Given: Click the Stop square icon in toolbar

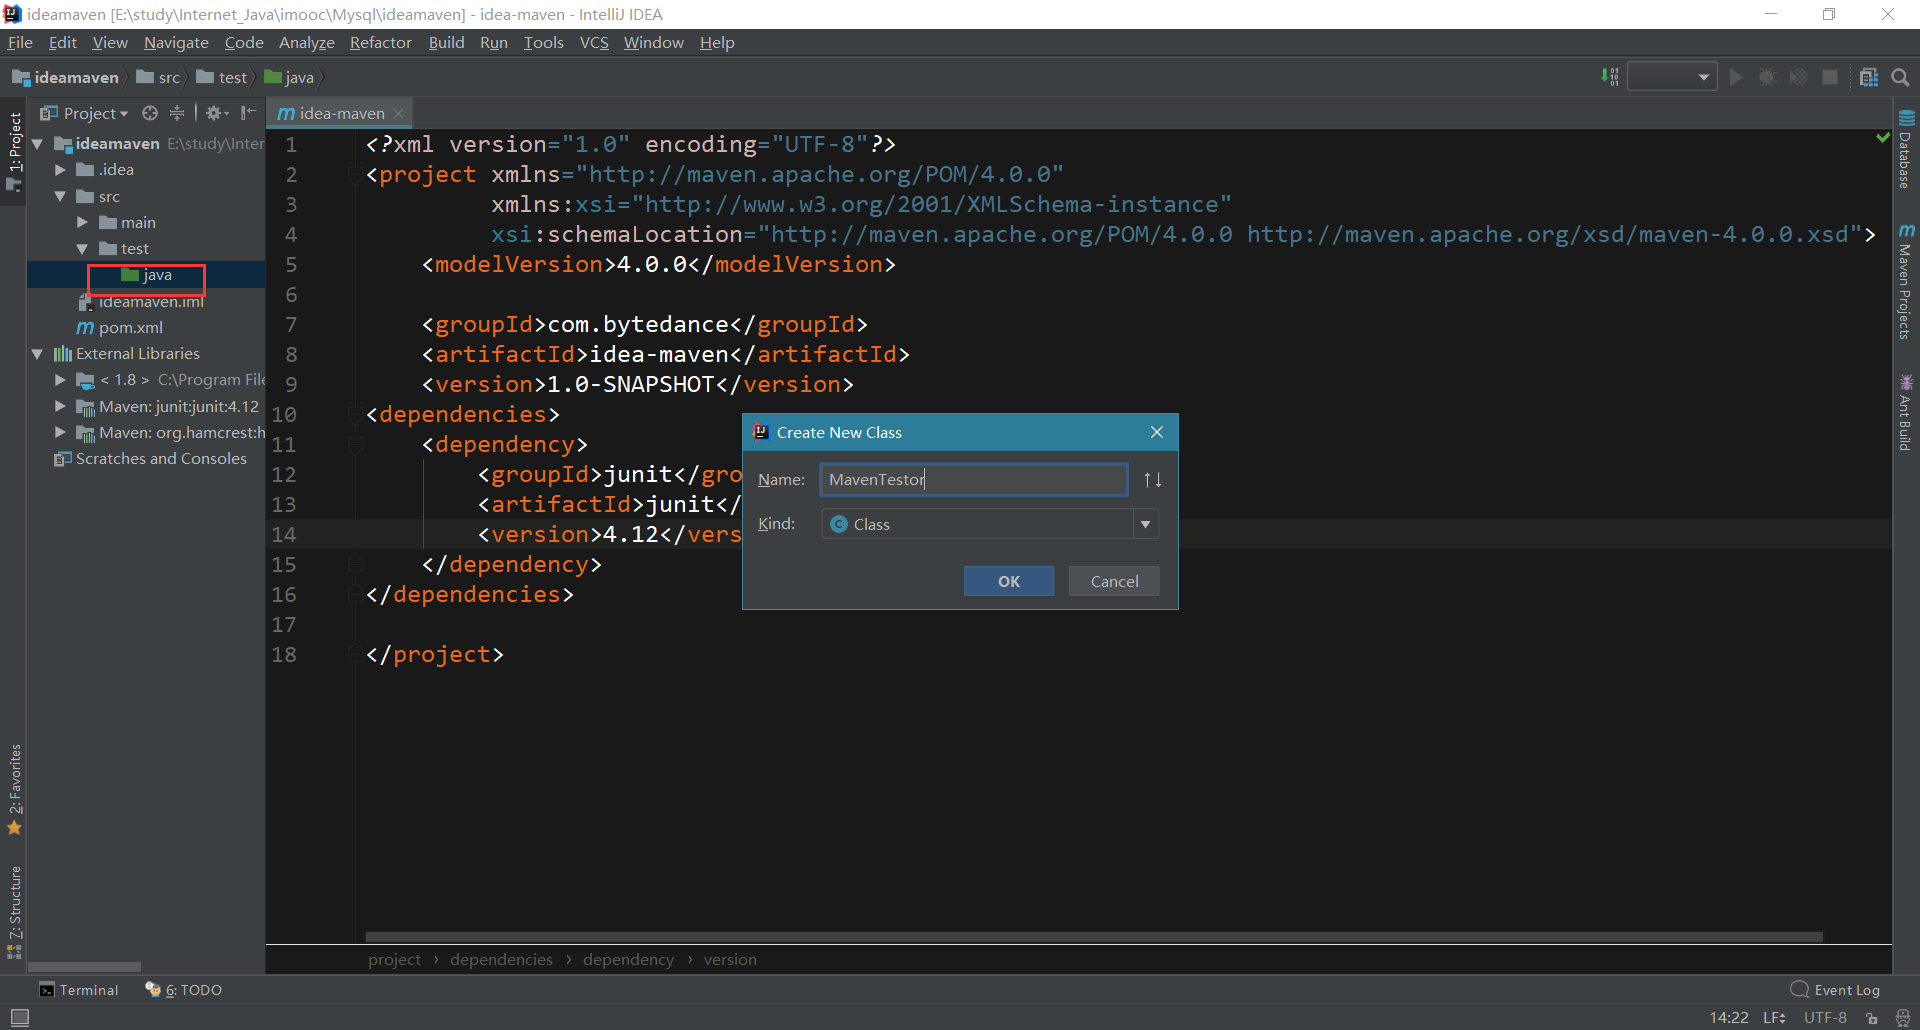Looking at the screenshot, I should (1830, 77).
